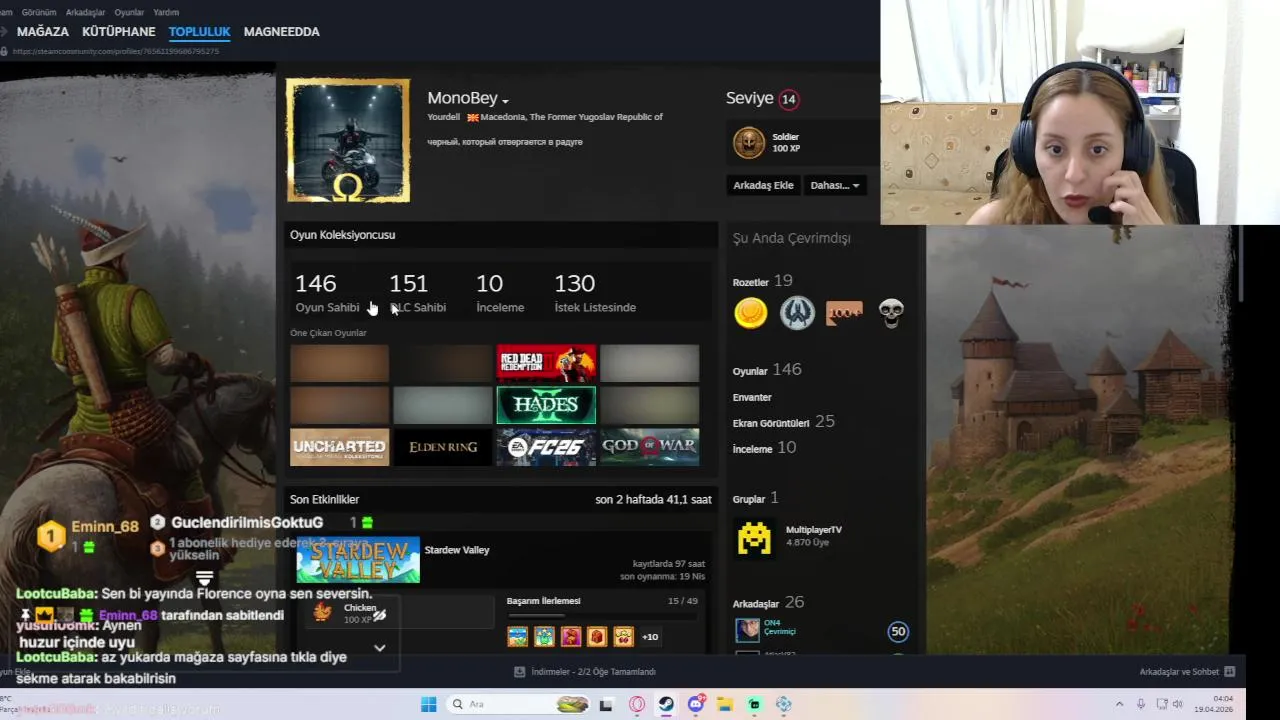Open the Rozetler 19 link
This screenshot has width=1280, height=720.
coord(763,281)
